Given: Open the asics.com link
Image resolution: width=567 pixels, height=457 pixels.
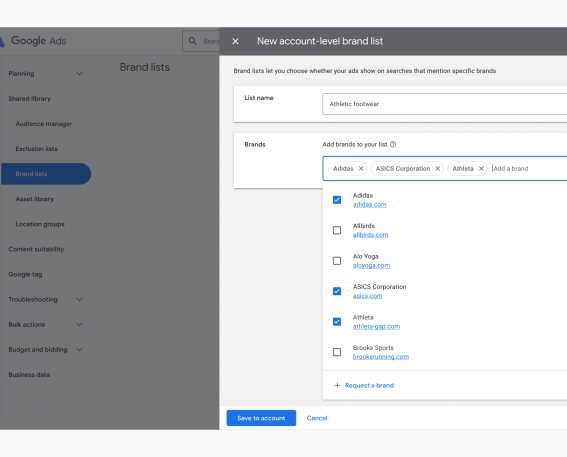Looking at the screenshot, I should click(x=367, y=296).
